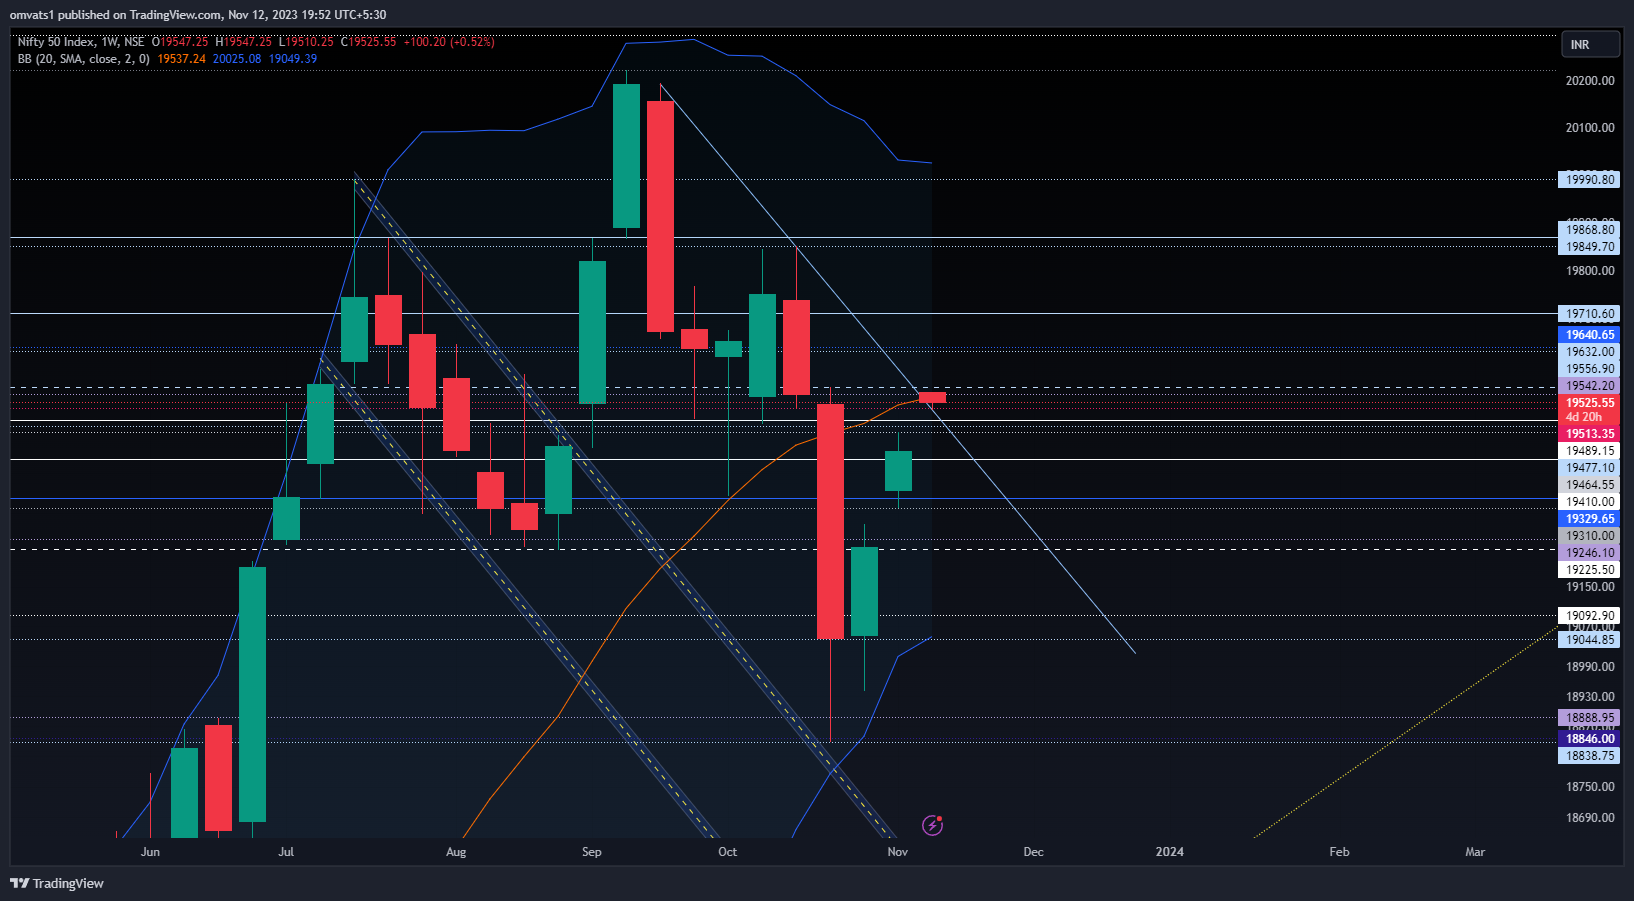The image size is (1634, 901).
Task: Click the Jun label on time axis
Action: coord(150,852)
